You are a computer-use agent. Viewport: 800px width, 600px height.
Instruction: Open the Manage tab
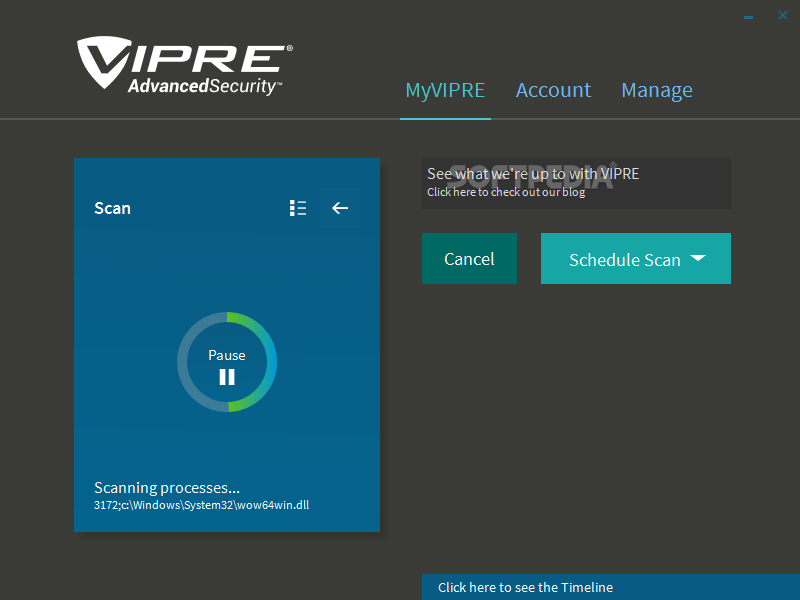(x=657, y=90)
